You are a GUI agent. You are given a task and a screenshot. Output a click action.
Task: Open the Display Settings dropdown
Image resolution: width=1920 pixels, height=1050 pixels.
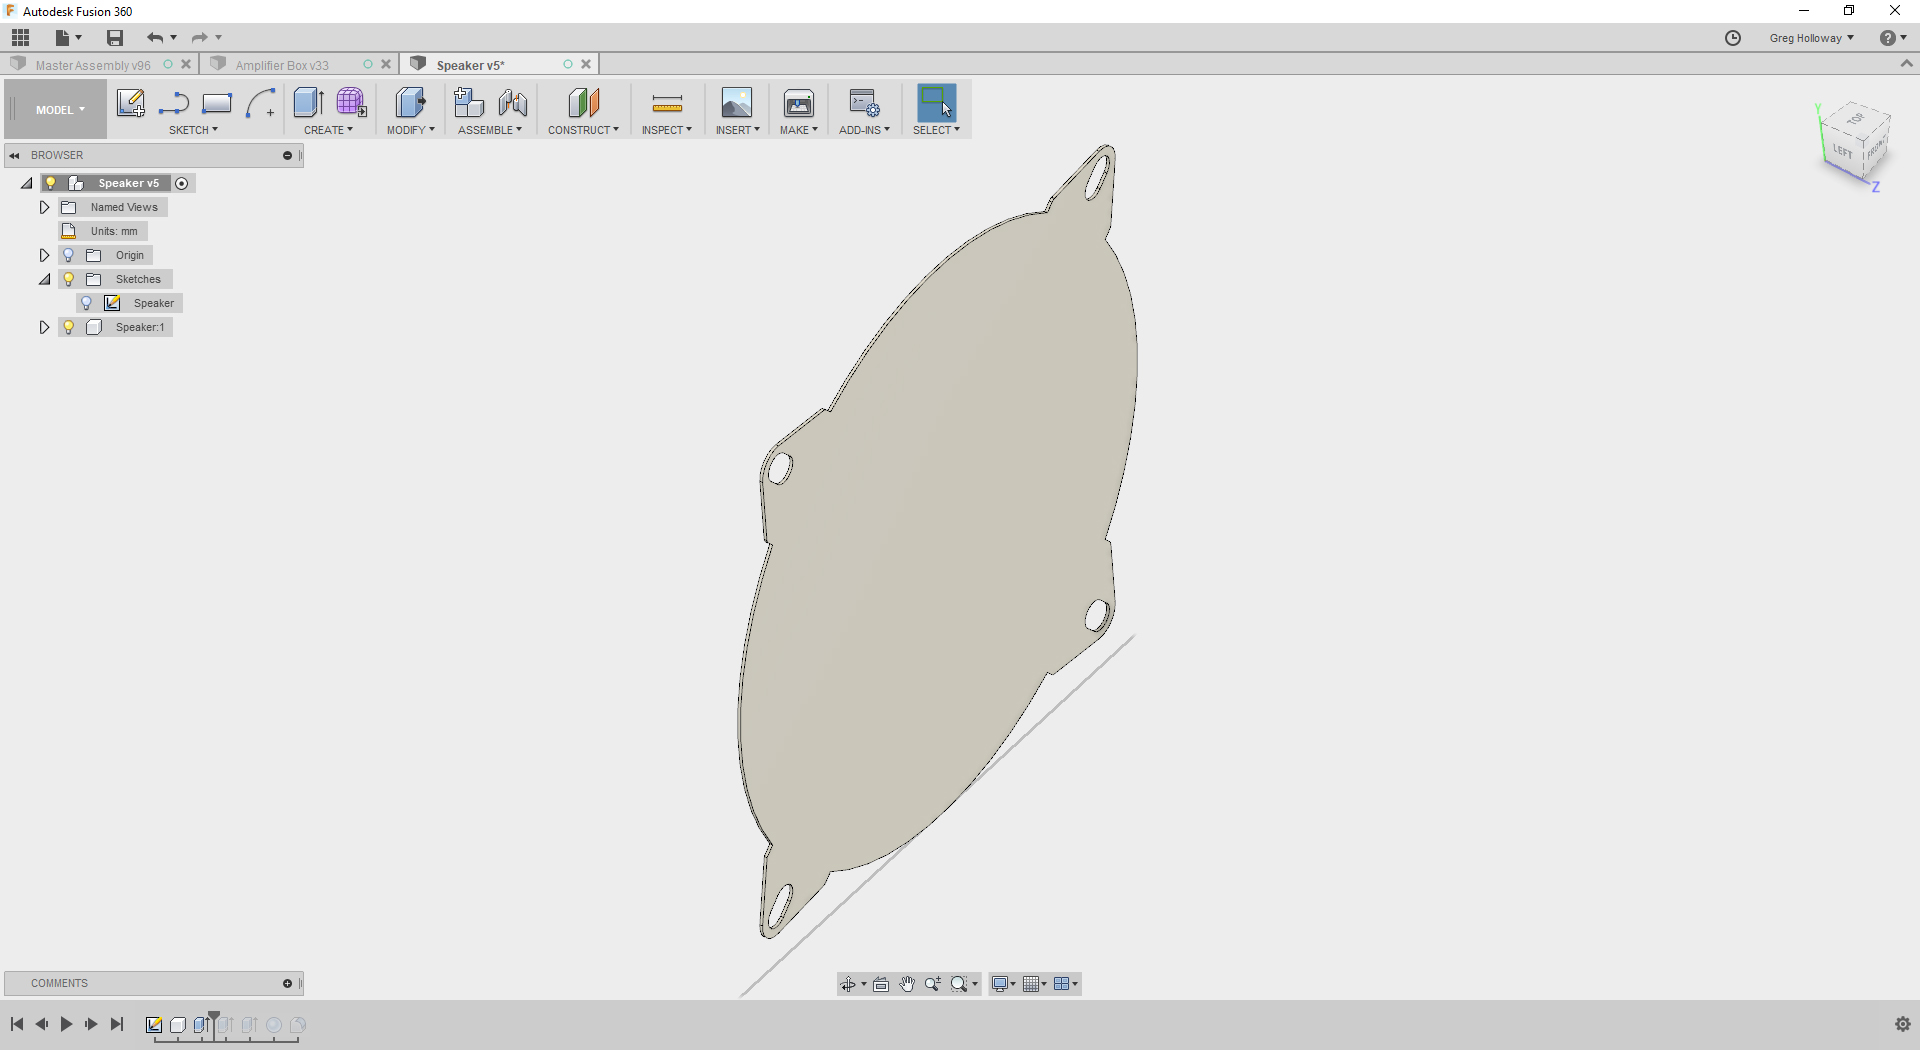(x=1003, y=984)
